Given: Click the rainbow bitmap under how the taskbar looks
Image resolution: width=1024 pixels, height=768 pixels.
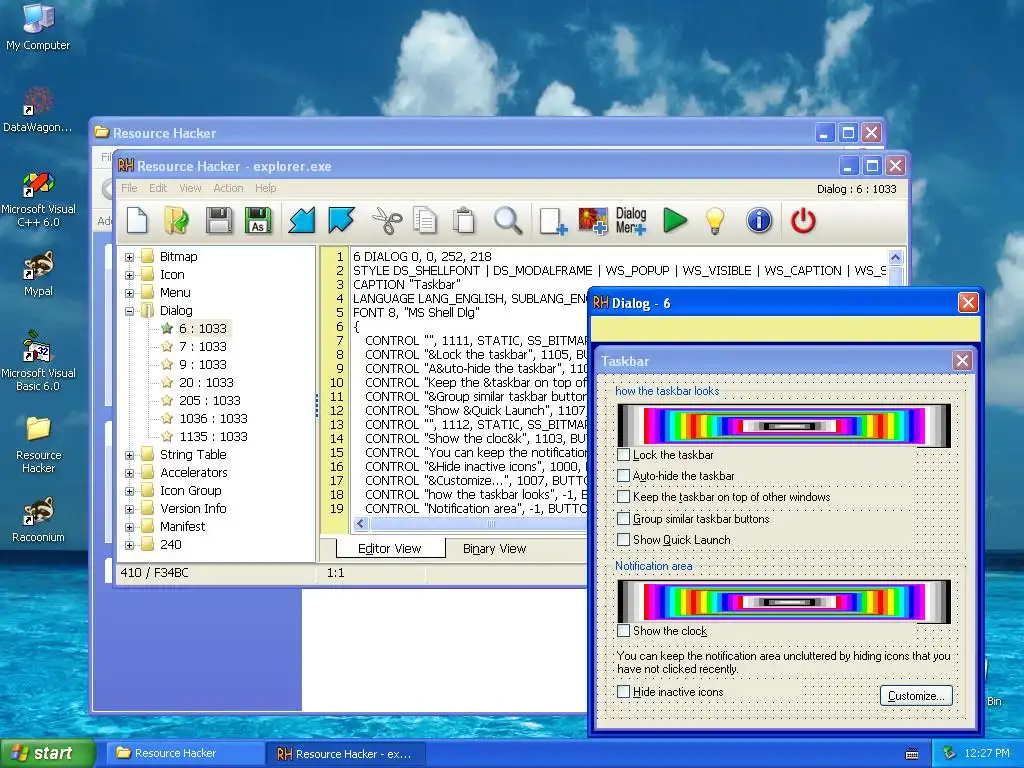Looking at the screenshot, I should (784, 425).
